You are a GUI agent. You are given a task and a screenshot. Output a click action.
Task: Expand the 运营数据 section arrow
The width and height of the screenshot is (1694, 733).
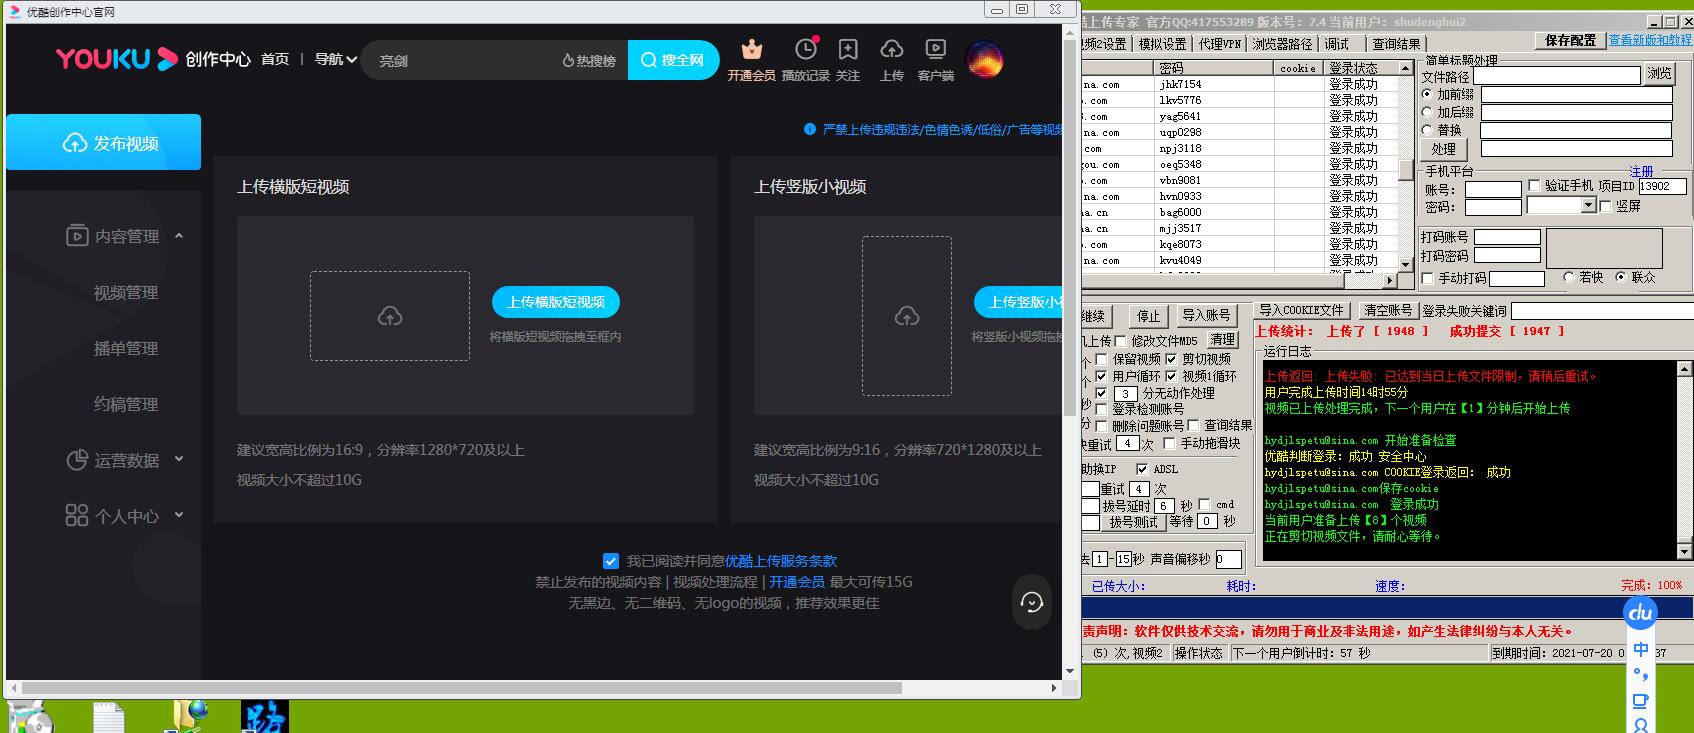pos(179,459)
